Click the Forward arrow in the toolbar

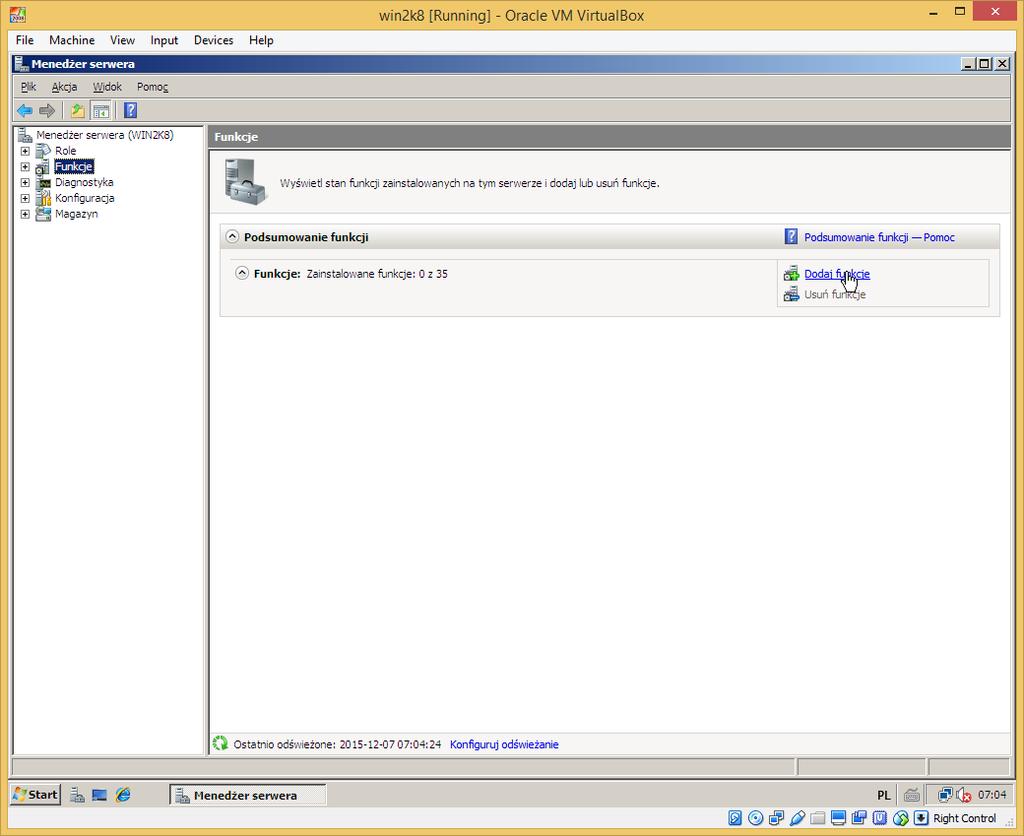click(x=46, y=110)
